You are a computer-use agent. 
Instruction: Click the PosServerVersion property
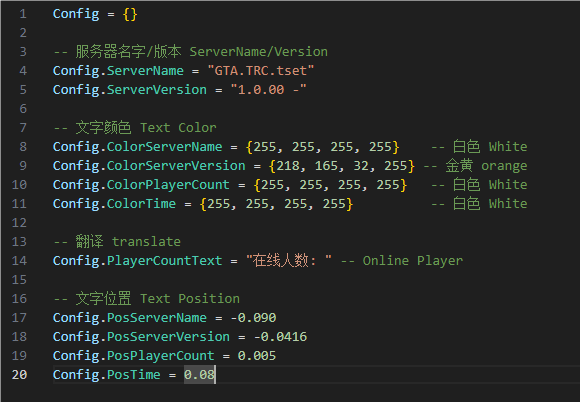pos(168,337)
